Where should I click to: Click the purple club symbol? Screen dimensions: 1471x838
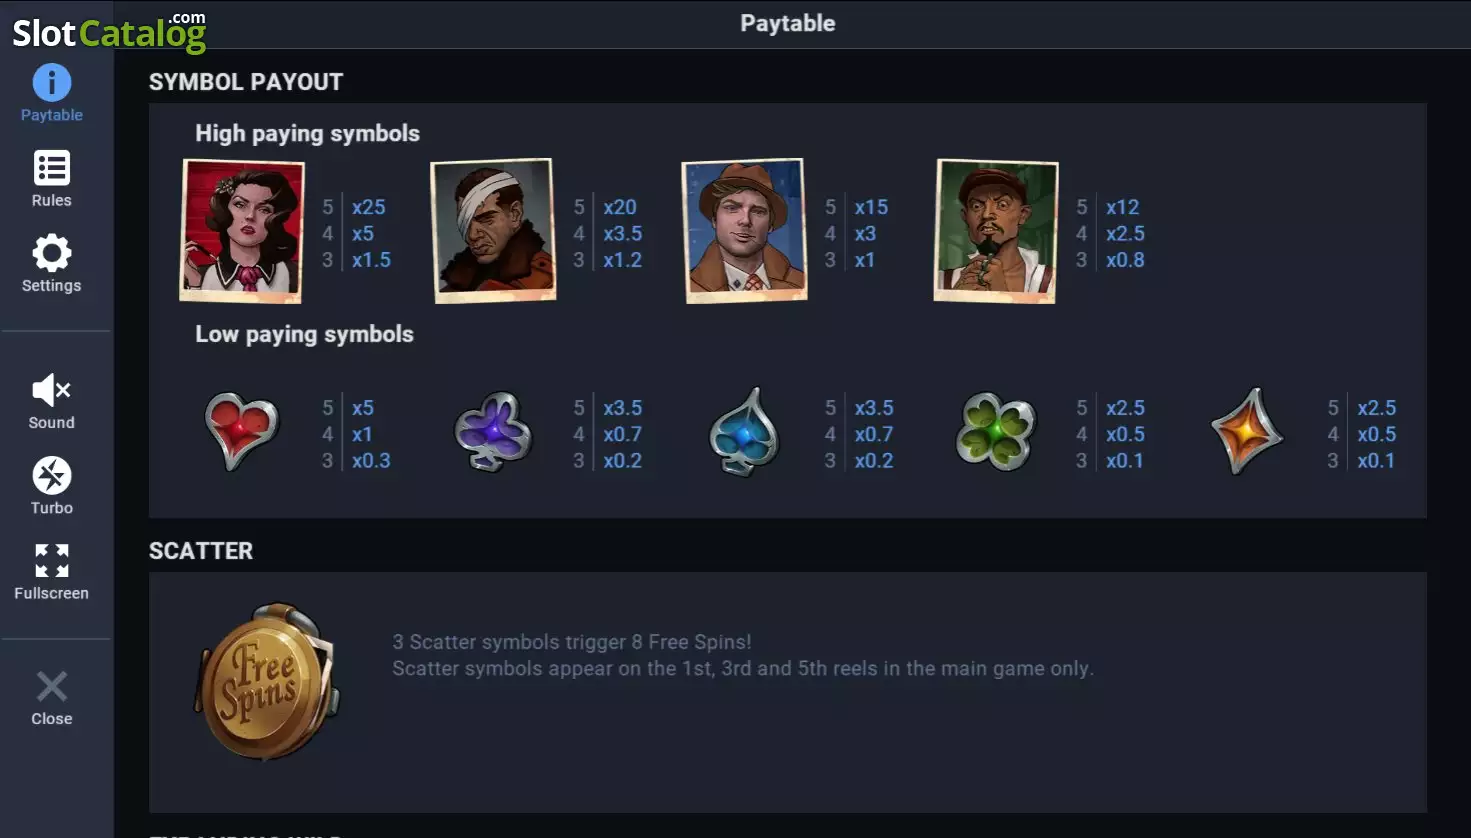point(492,431)
